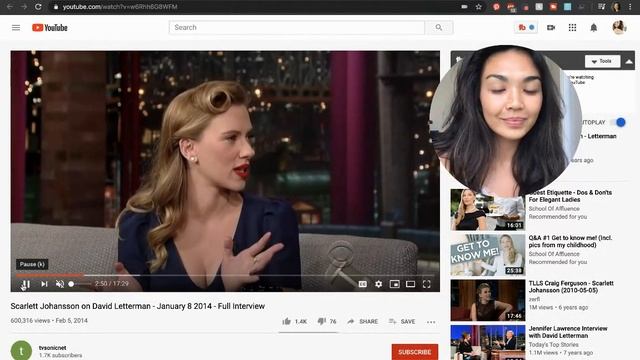Viewport: 640px width, 360px height.
Task: Toggle the Autoplay switch
Action: 618,122
